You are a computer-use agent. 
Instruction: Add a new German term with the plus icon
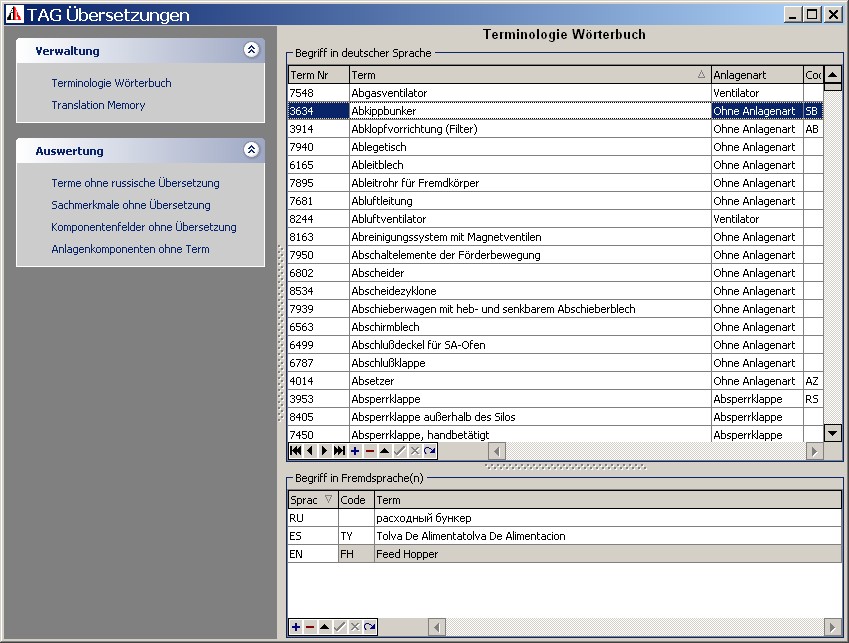(355, 451)
